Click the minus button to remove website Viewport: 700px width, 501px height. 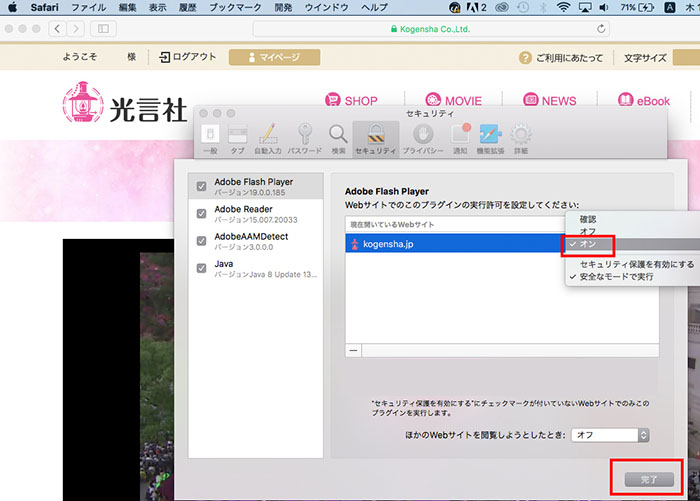coord(354,351)
